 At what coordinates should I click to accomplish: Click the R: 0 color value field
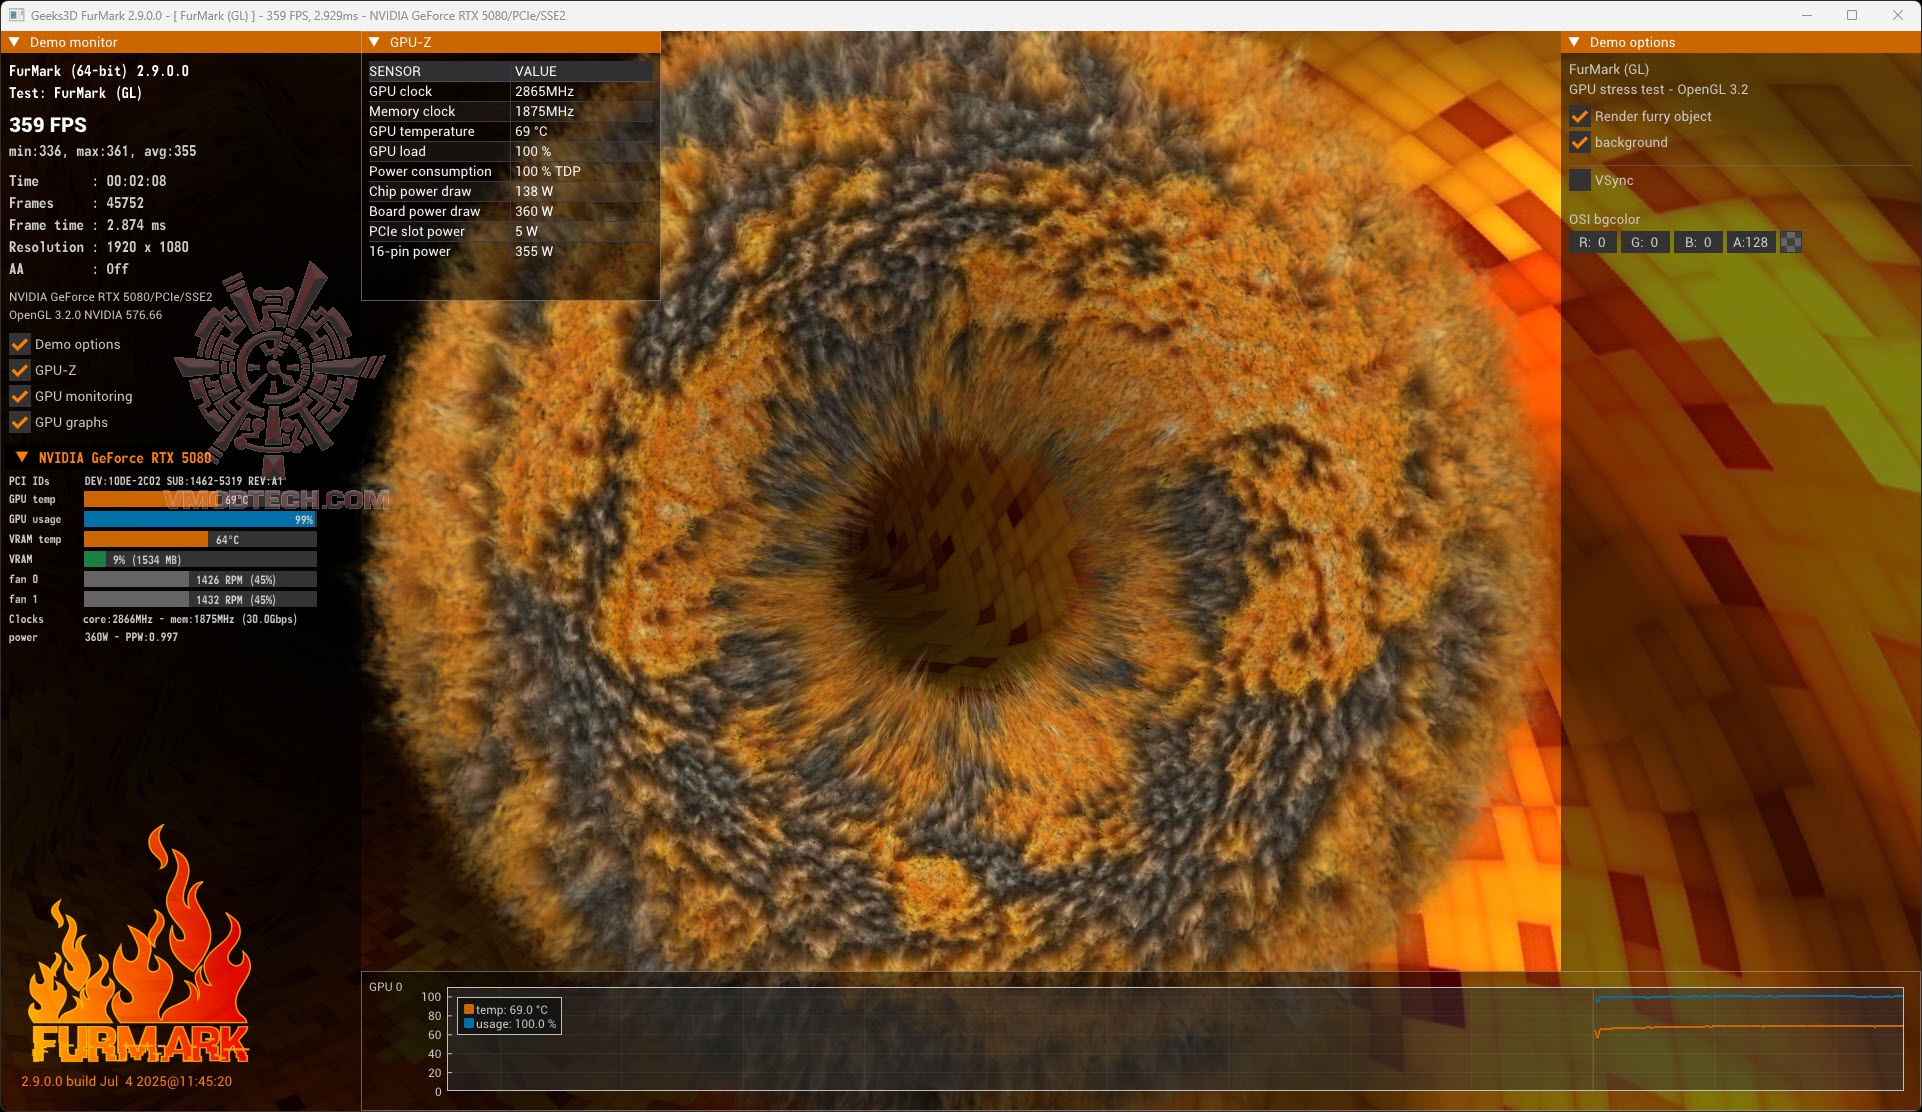click(x=1592, y=242)
